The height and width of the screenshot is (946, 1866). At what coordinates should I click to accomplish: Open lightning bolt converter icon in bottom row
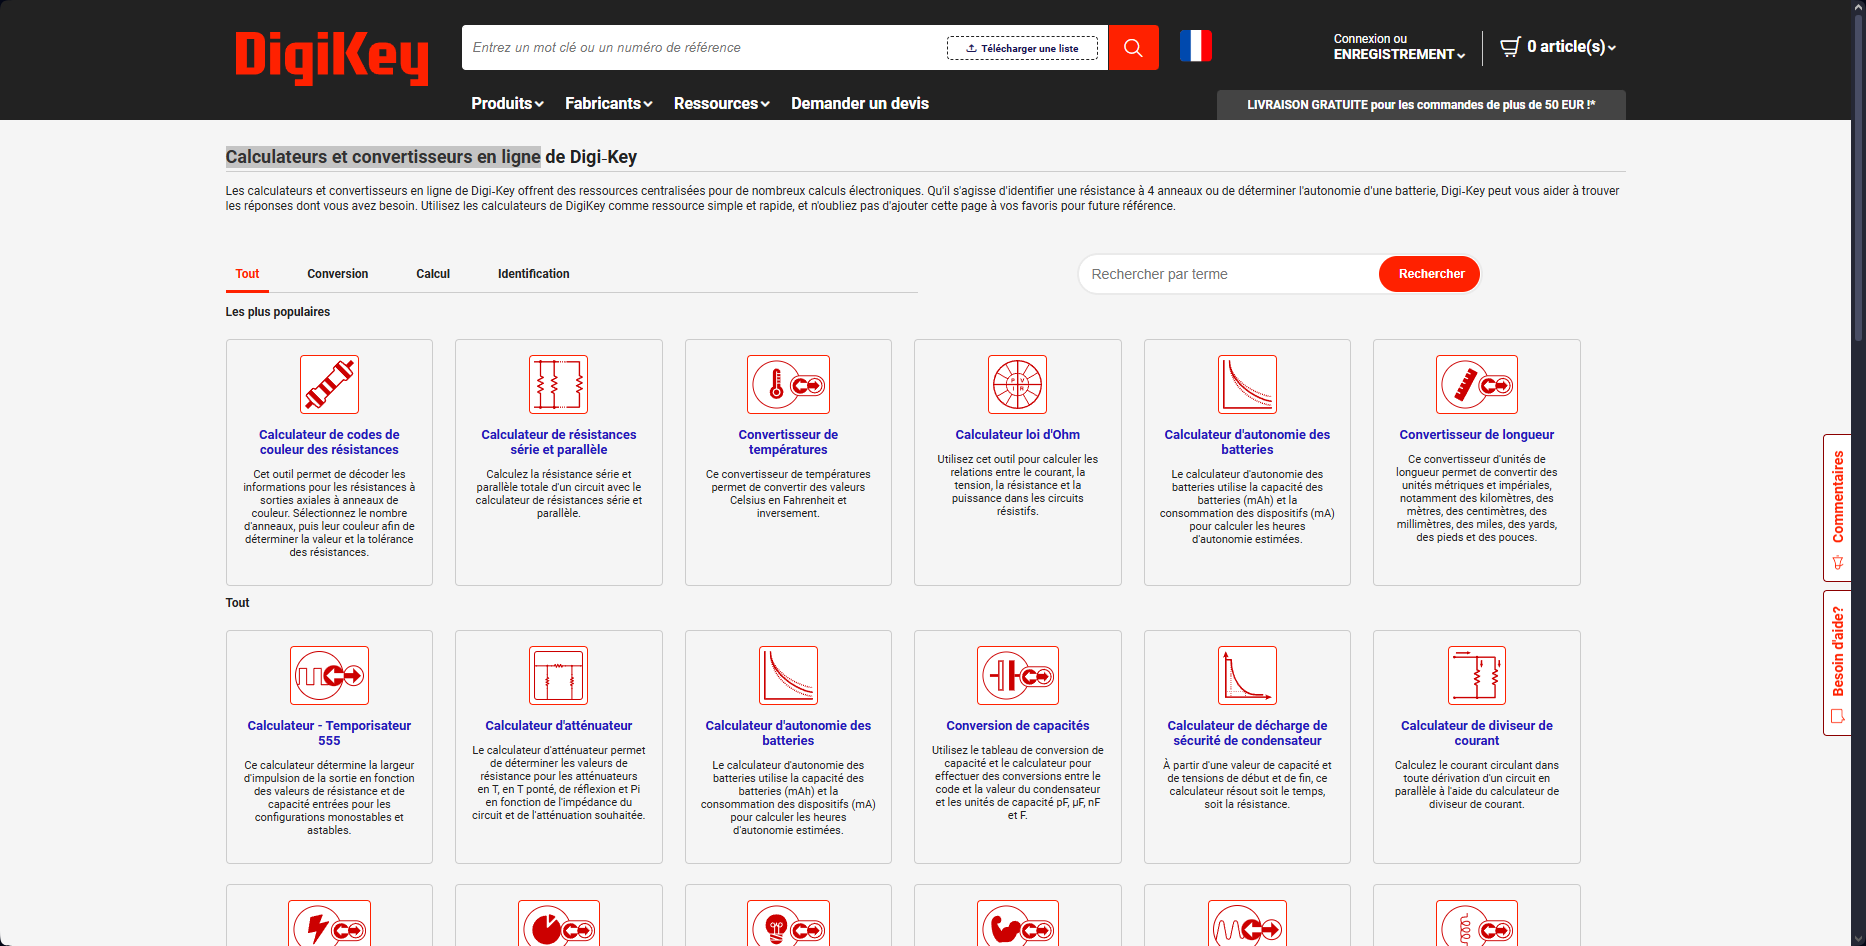[329, 923]
